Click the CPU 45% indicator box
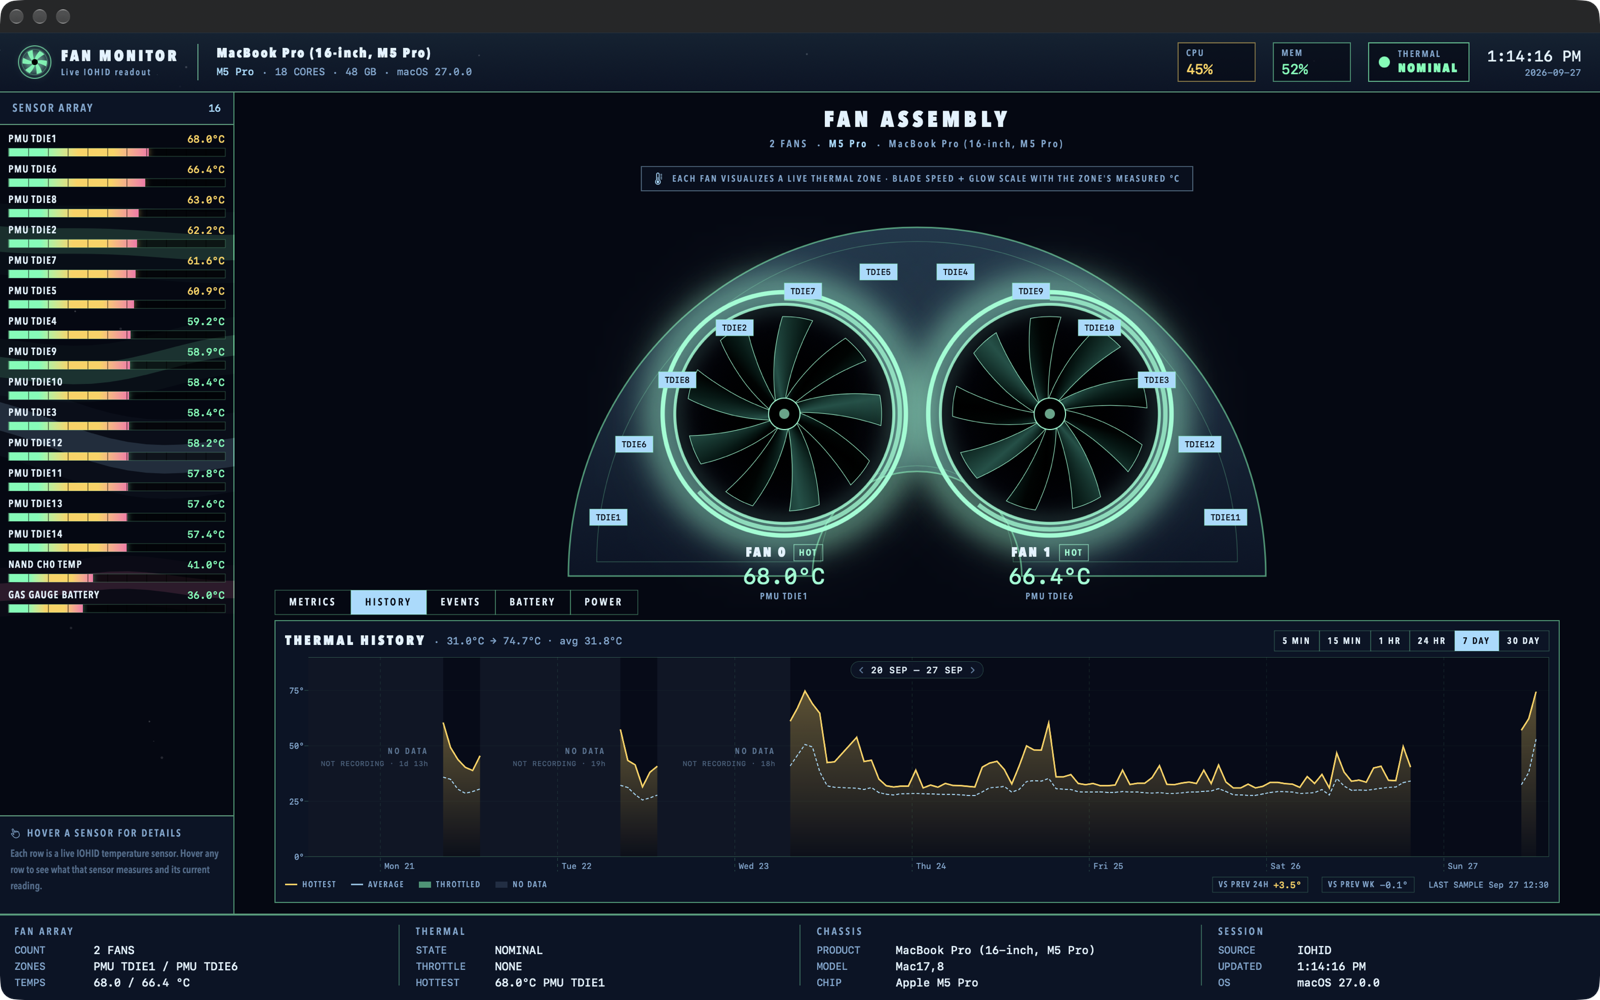The width and height of the screenshot is (1600, 1000). tap(1216, 62)
